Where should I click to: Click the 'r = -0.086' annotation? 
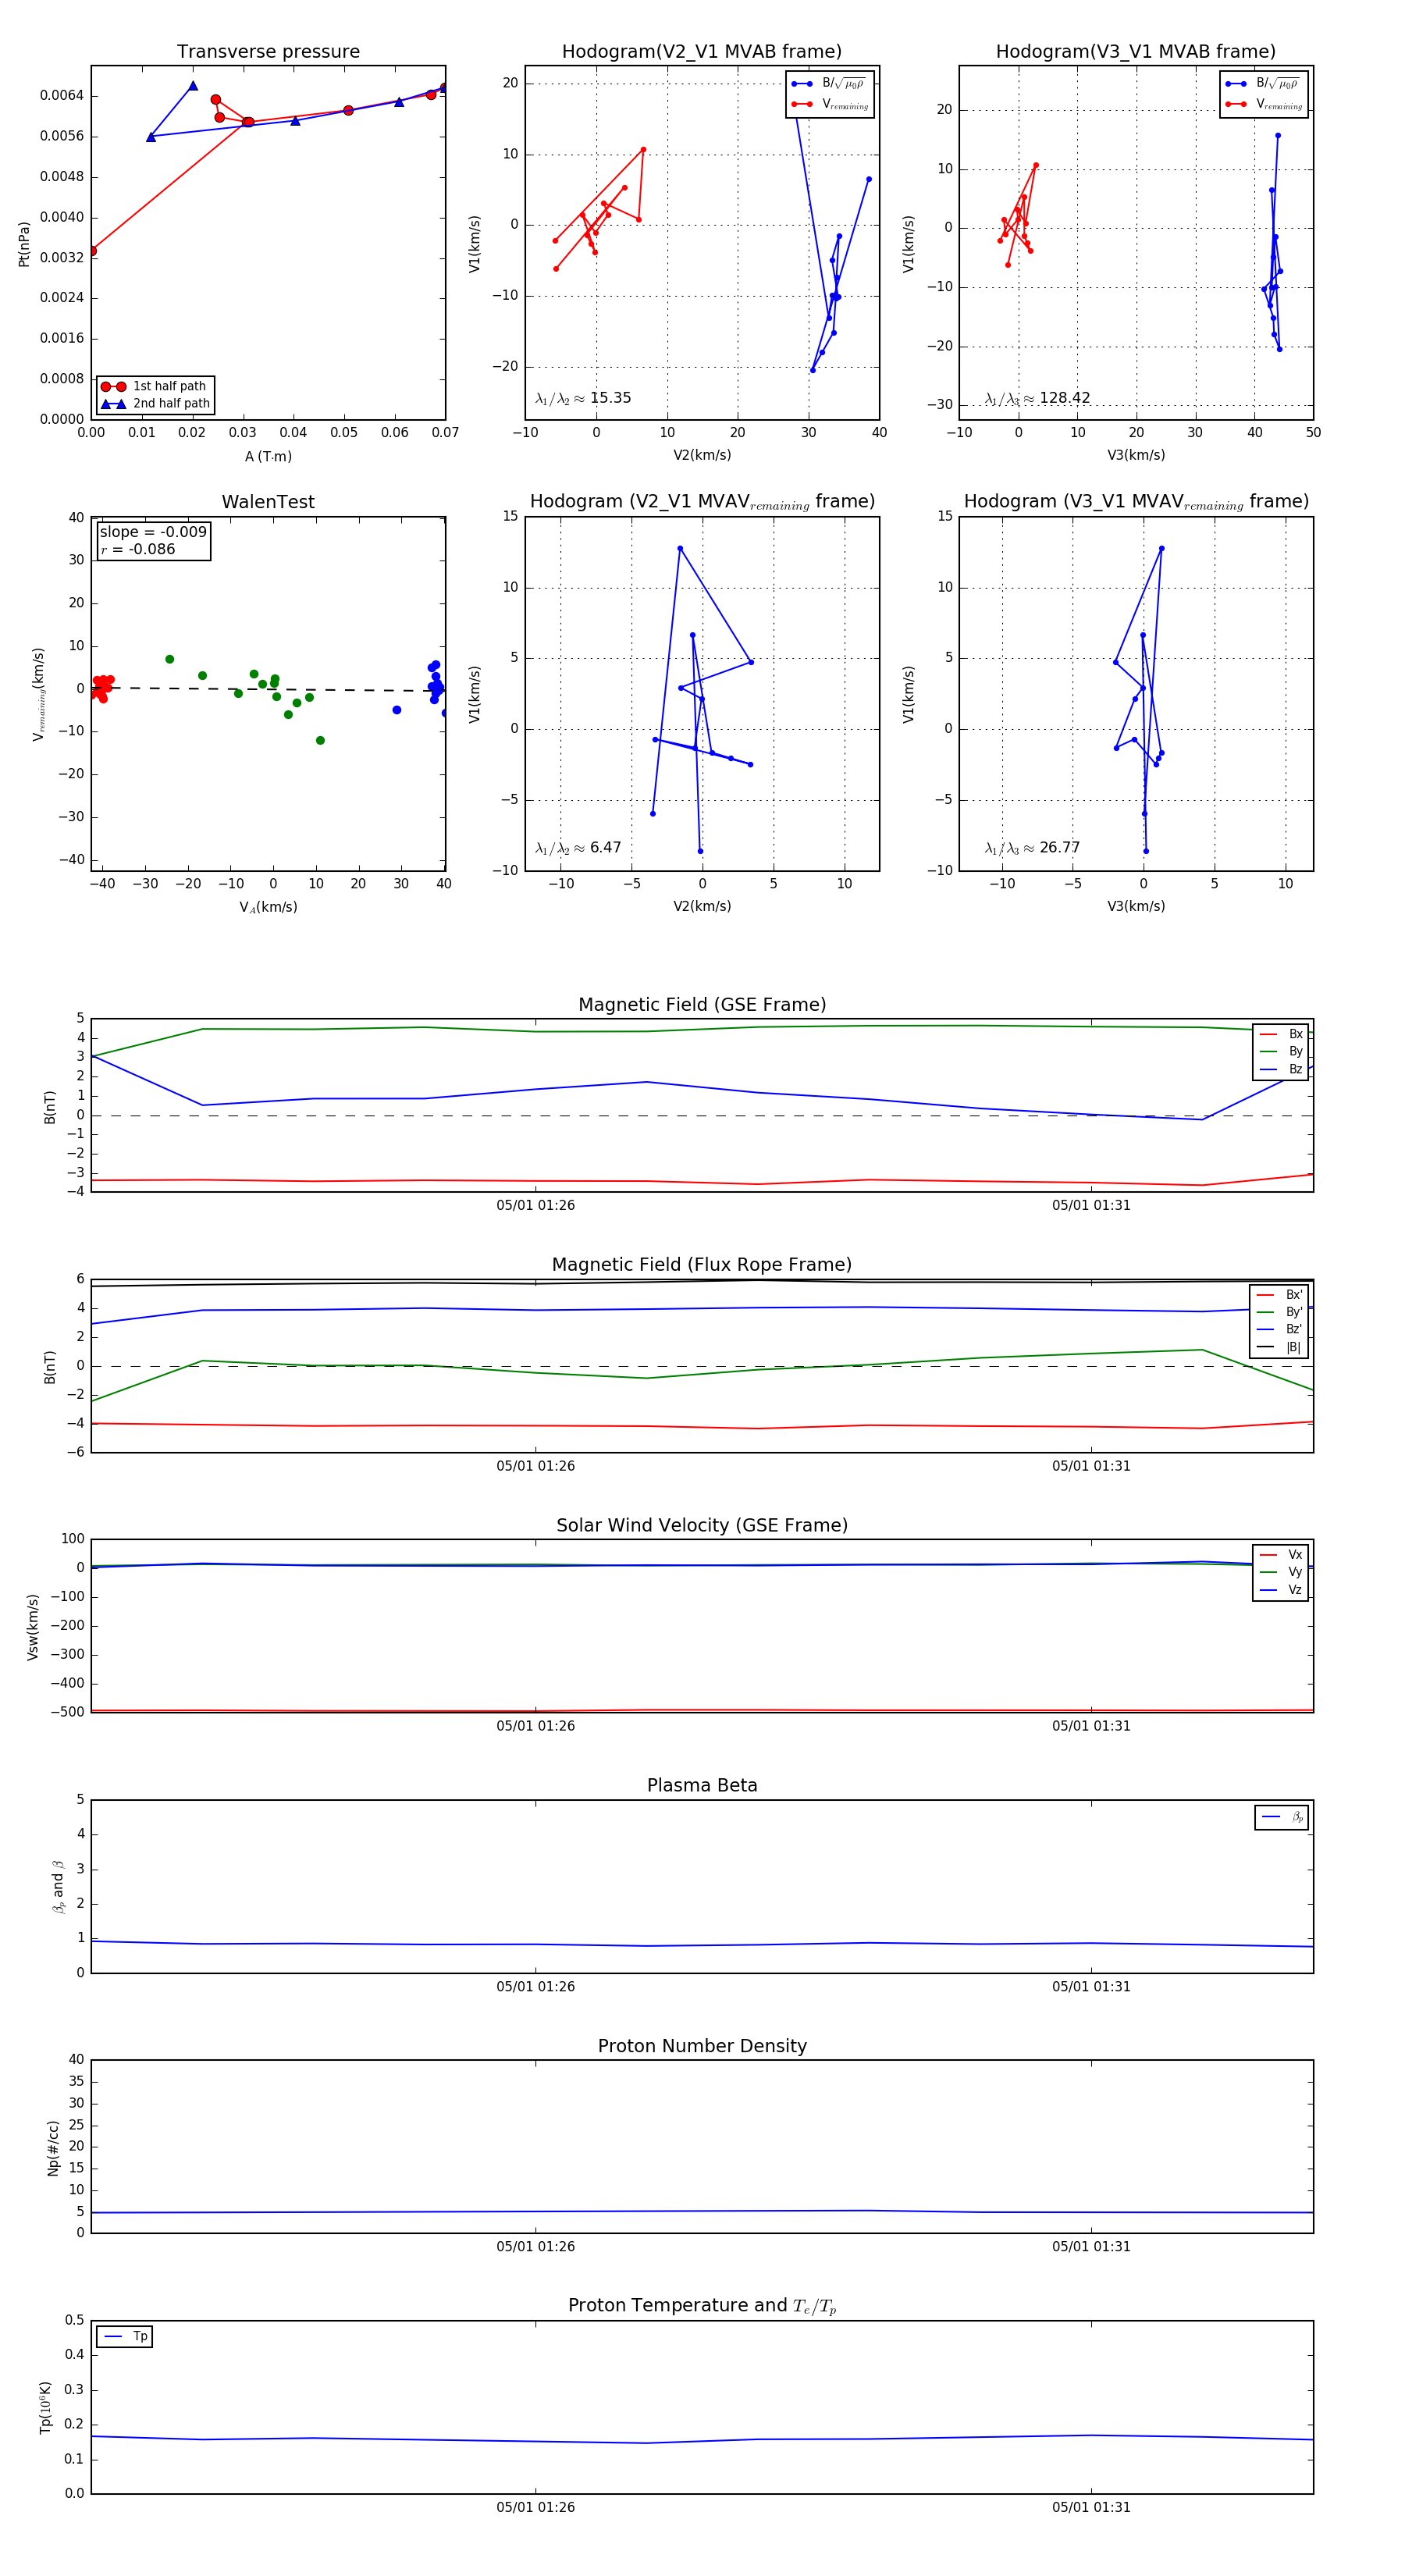pyautogui.click(x=138, y=549)
